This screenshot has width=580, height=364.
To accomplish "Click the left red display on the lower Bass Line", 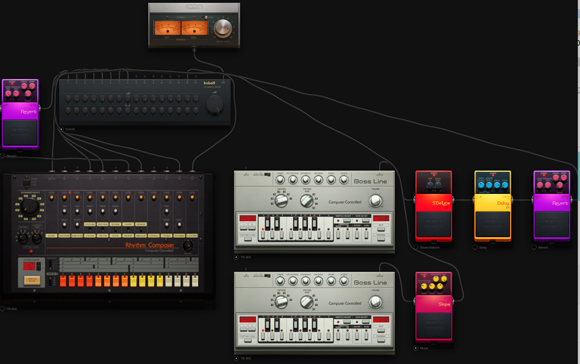I will pos(247,319).
